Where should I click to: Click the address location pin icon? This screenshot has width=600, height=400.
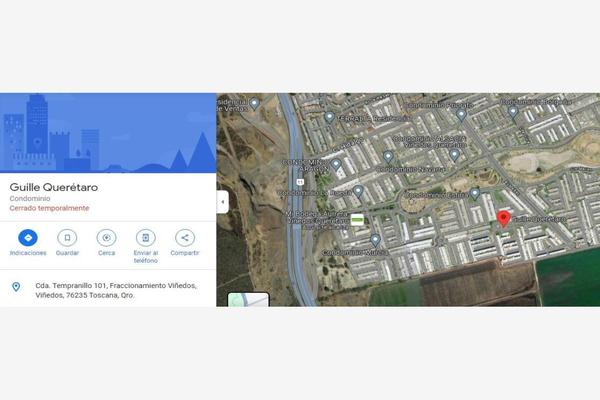[x=16, y=287]
